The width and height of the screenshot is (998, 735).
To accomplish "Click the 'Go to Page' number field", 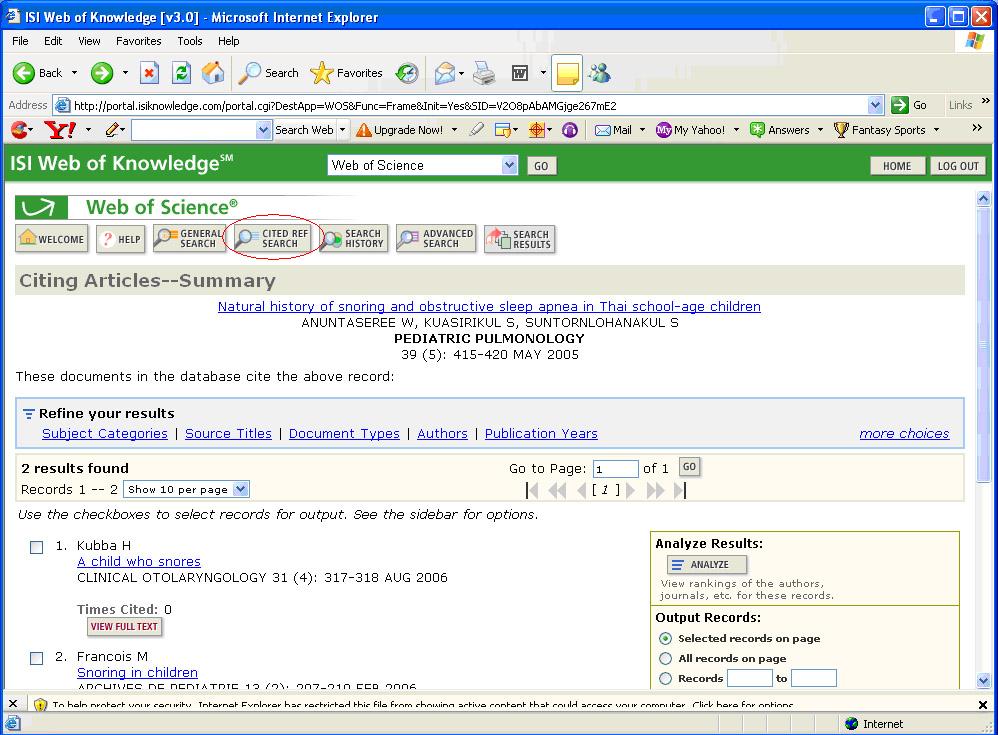I will 615,469.
